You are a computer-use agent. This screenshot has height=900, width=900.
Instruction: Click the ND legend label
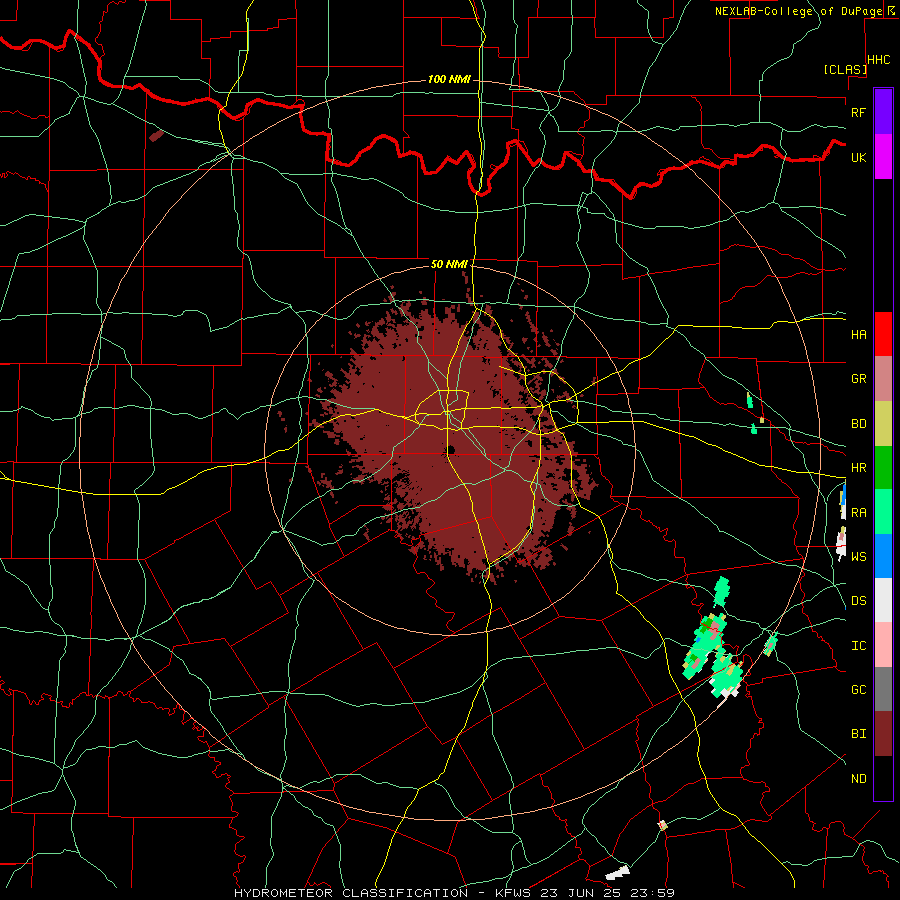click(858, 778)
